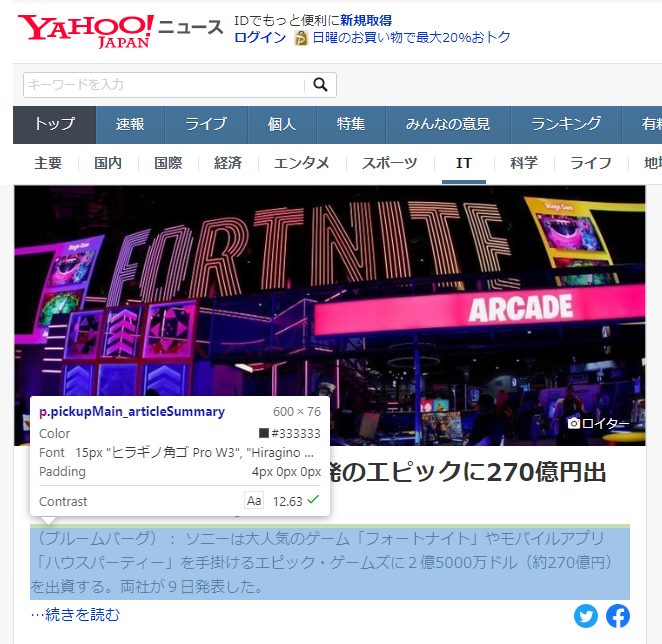Select the エンタメ category

click(301, 163)
